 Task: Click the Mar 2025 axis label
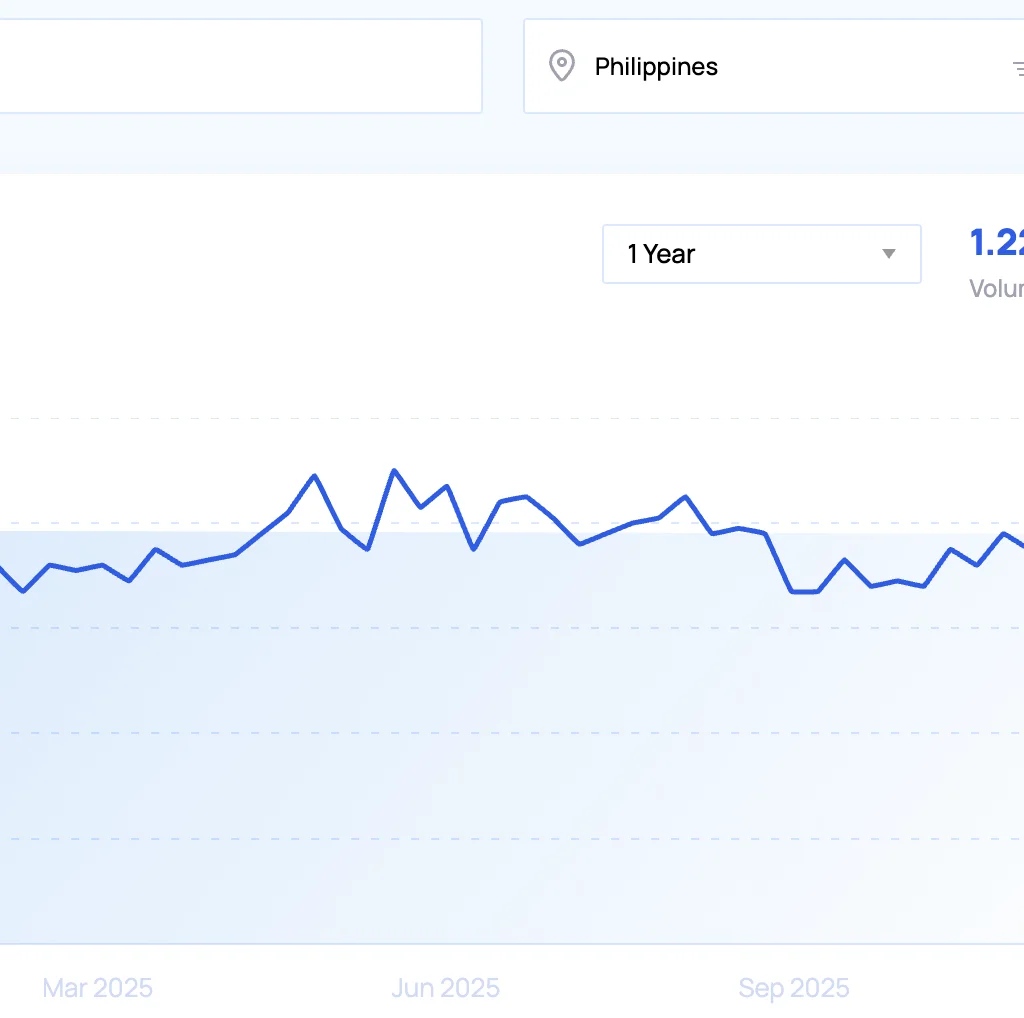96,988
